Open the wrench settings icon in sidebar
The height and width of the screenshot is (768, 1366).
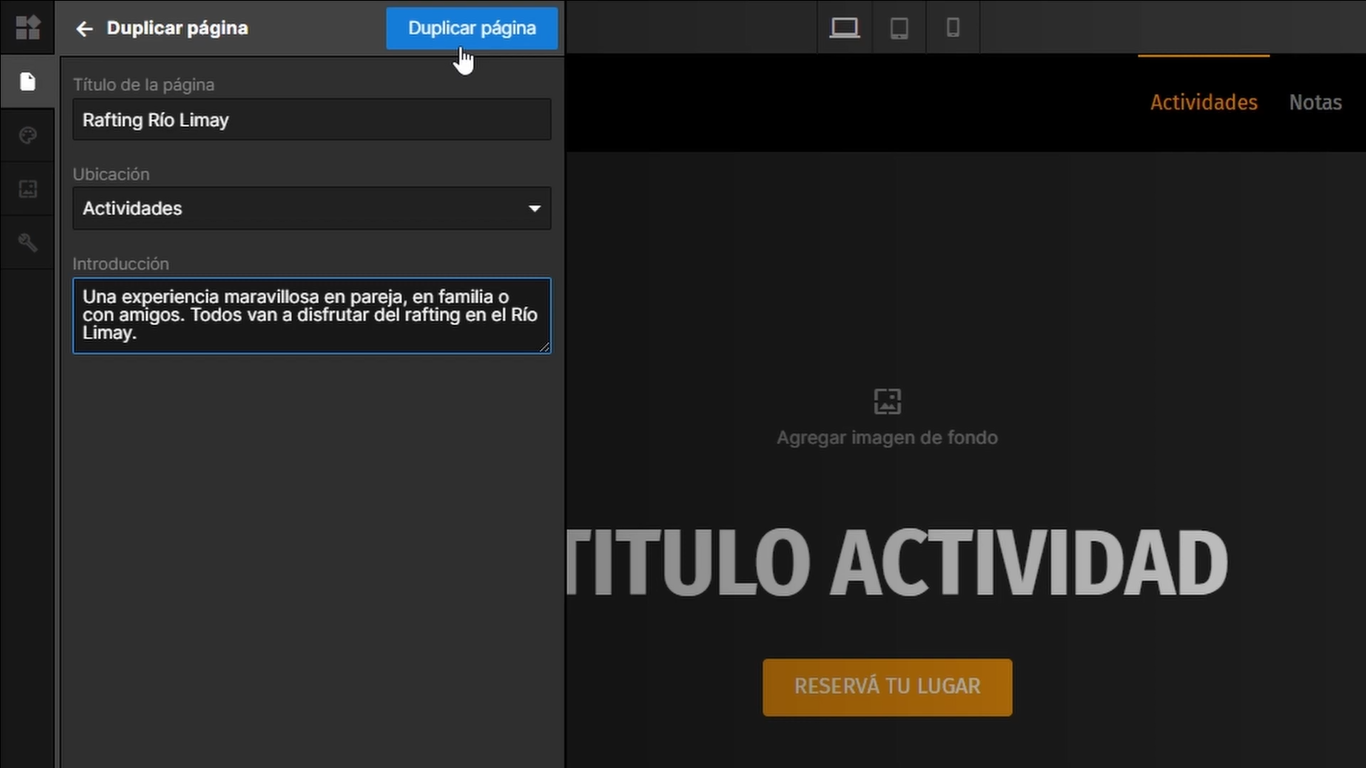[x=28, y=242]
